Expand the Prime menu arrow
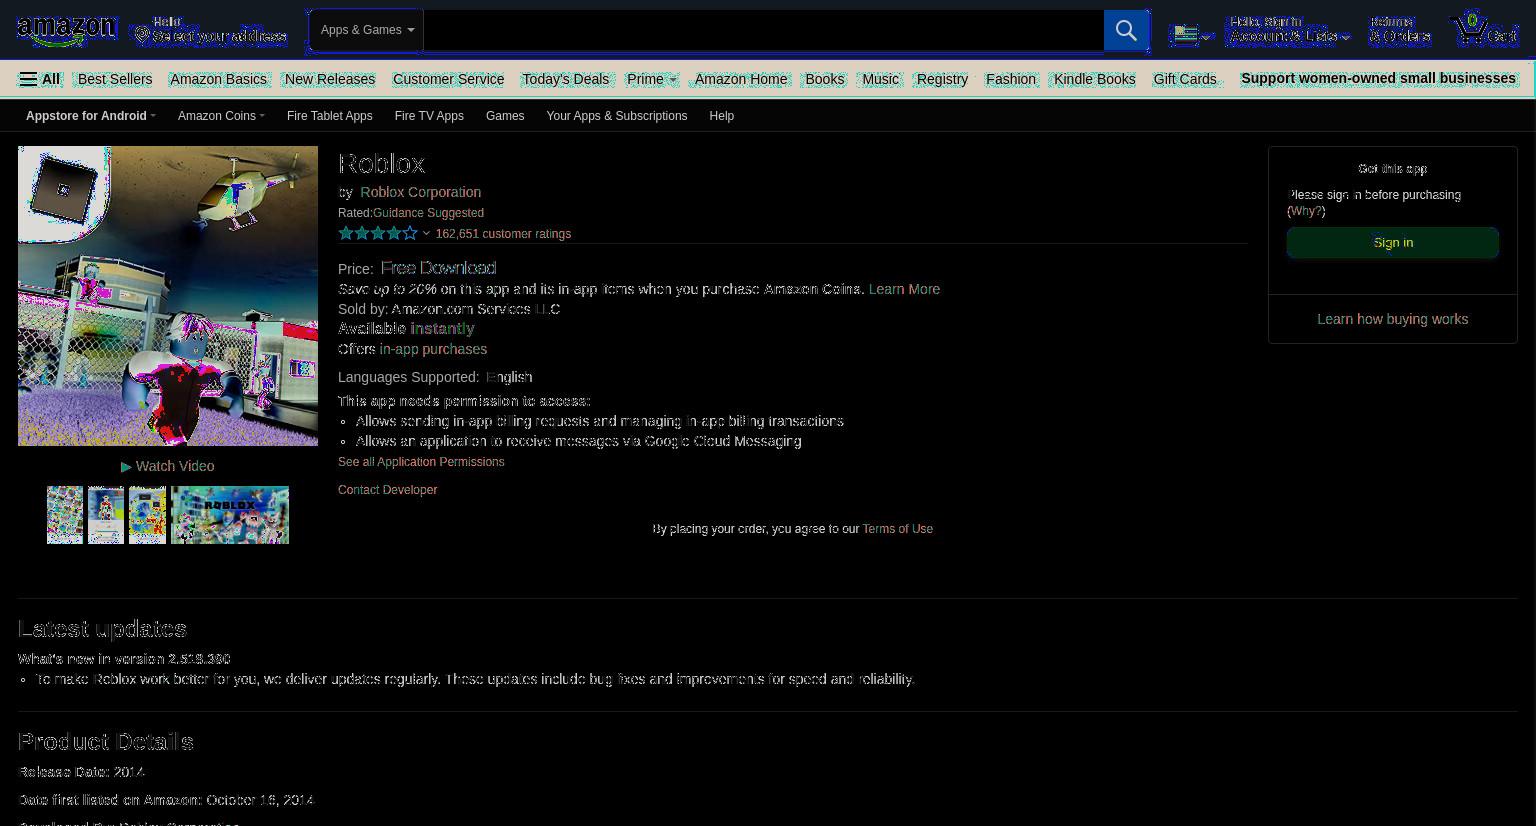Screen dimensions: 1536x826 (x=673, y=80)
